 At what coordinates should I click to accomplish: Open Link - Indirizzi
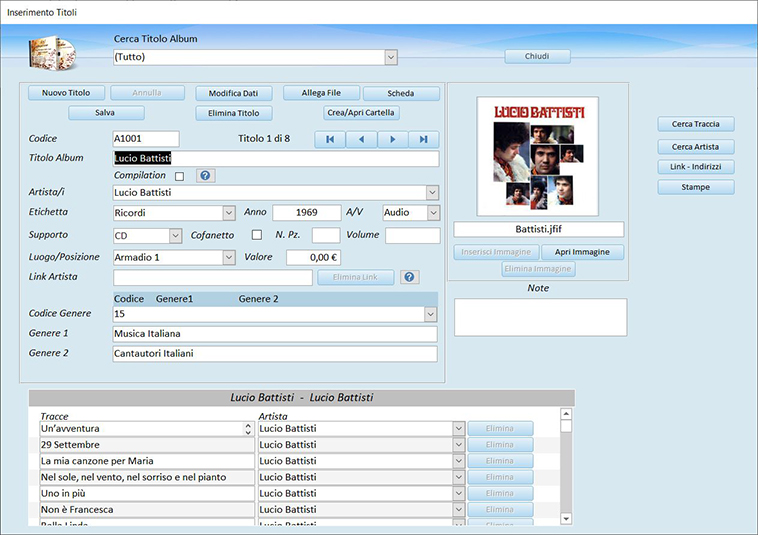click(x=696, y=167)
